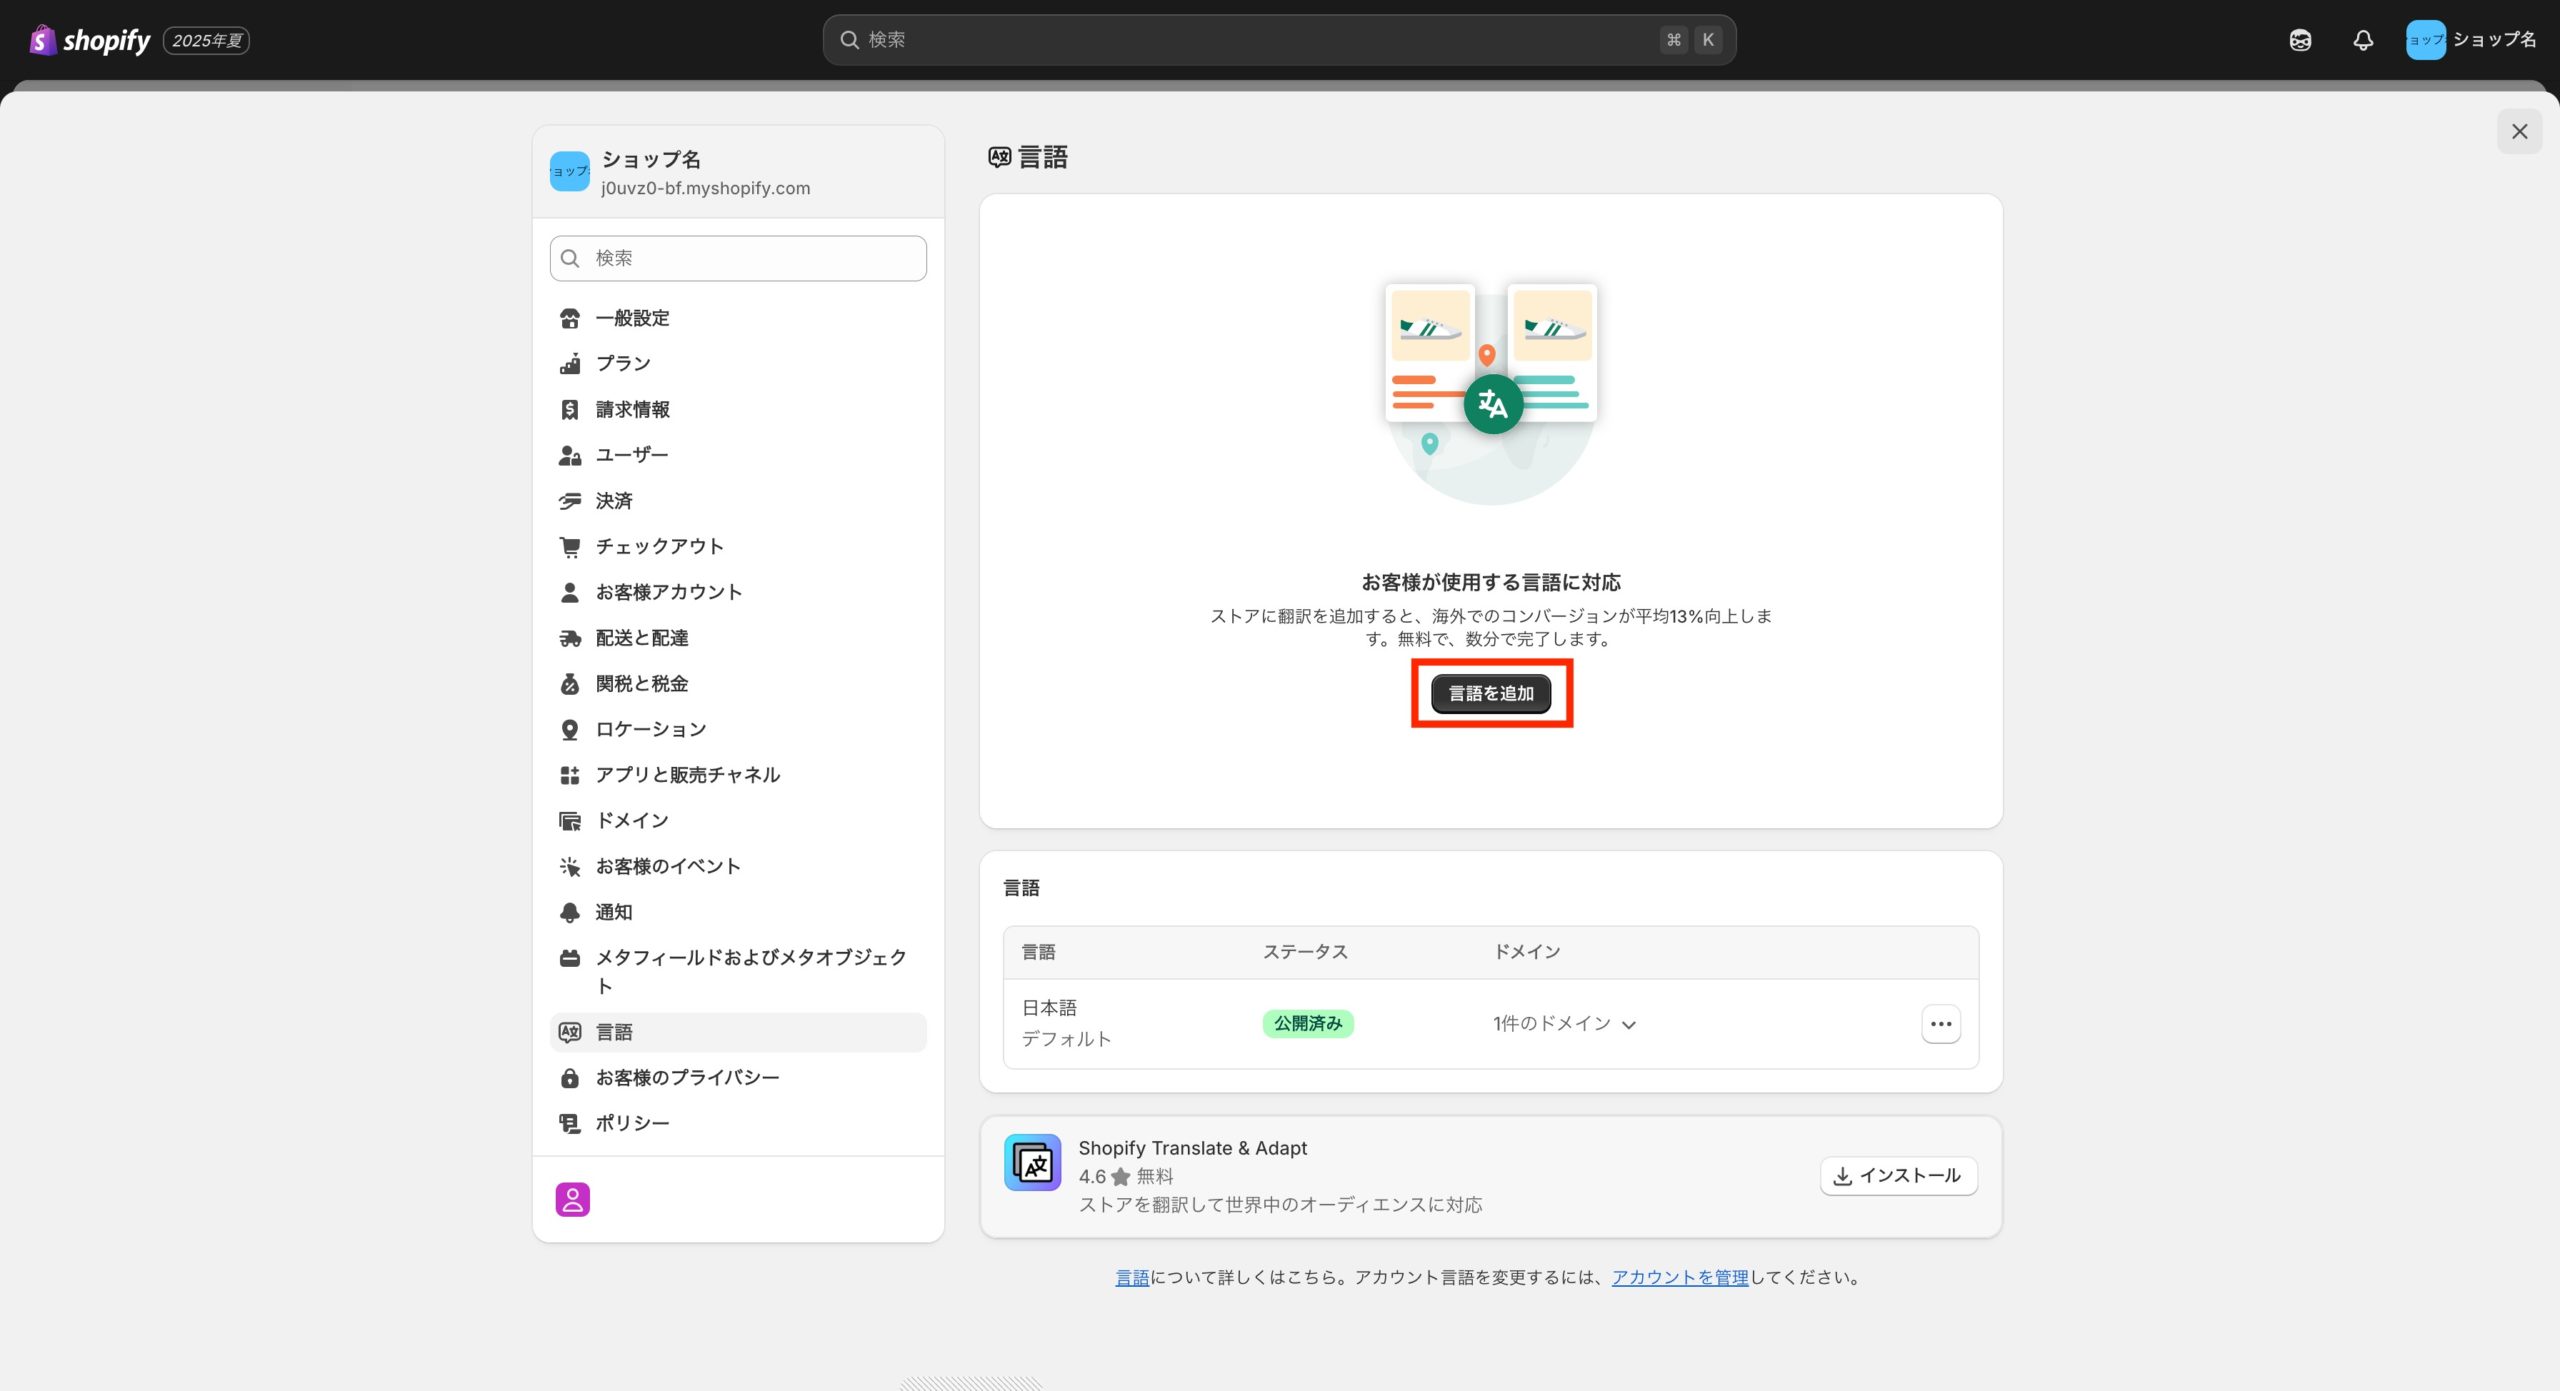
Task: Open お客様のプライバシー lock settings
Action: (x=687, y=1077)
